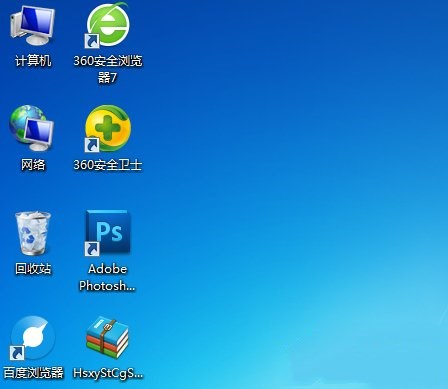Select the Adobe Photoshop shortcut icon
Image resolution: width=448 pixels, height=389 pixels.
[107, 233]
